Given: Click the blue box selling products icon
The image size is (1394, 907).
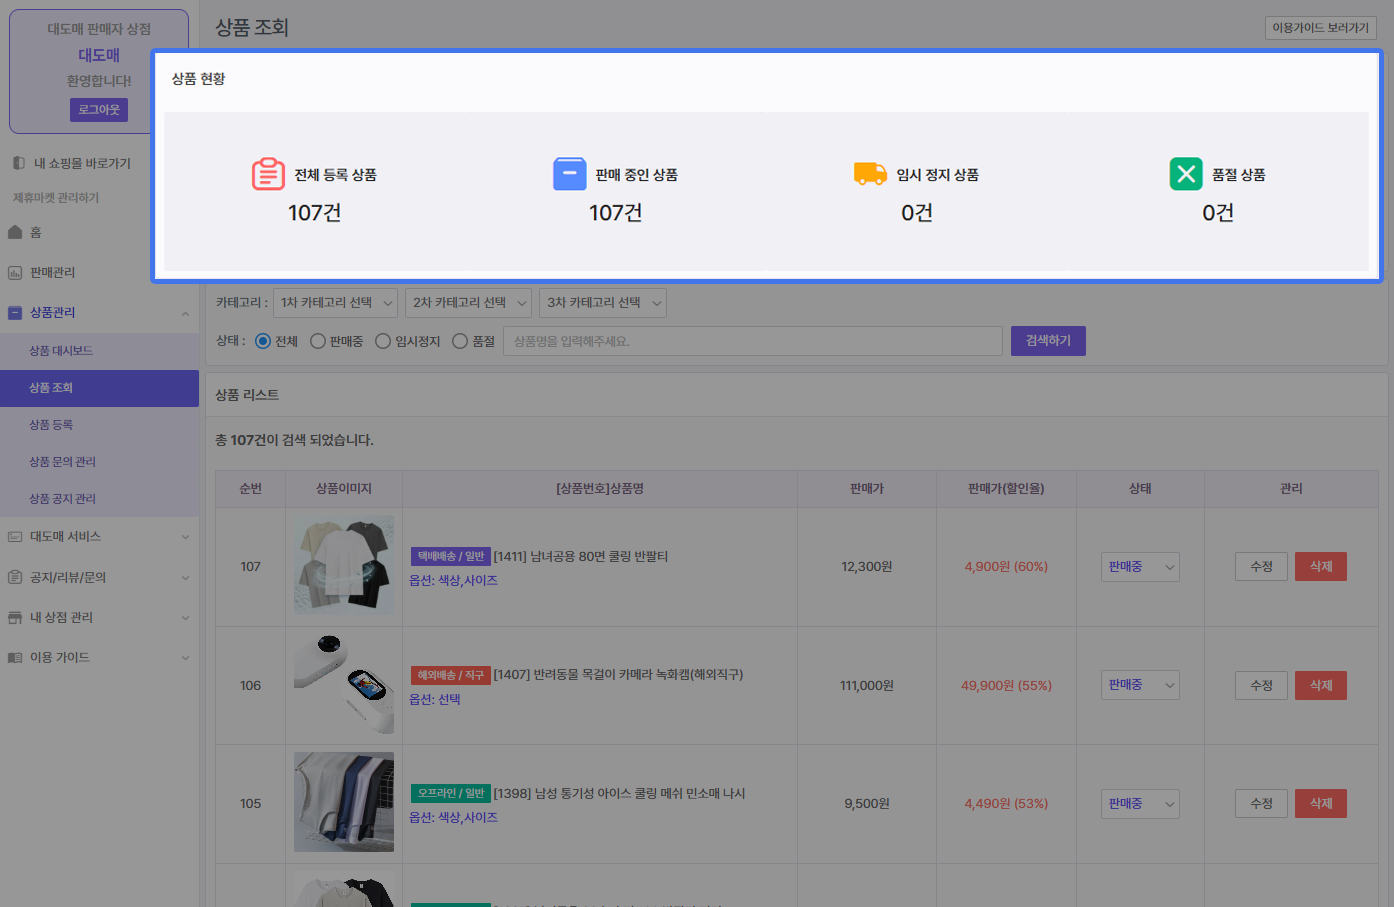Looking at the screenshot, I should 569,174.
